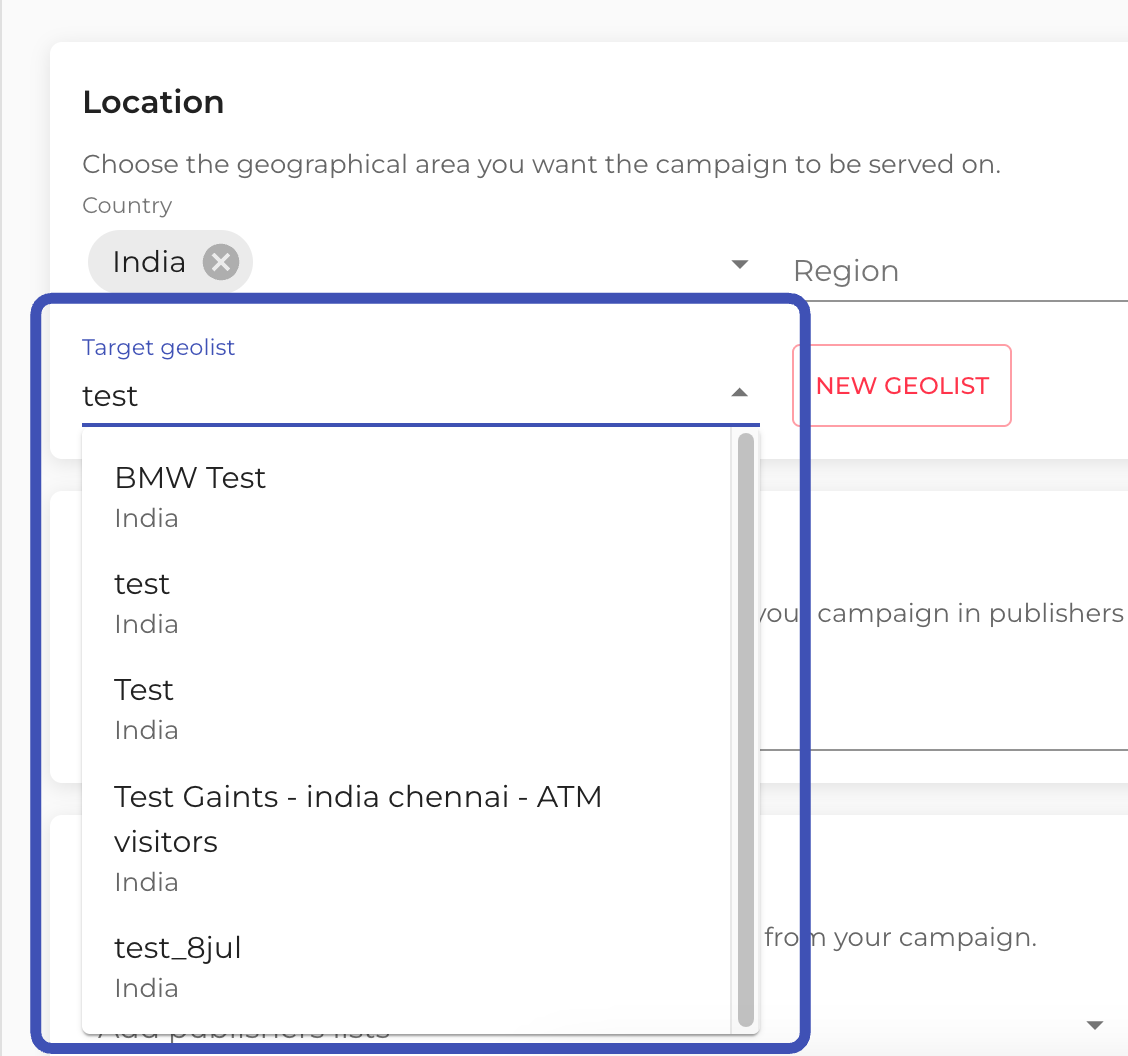
Task: Click the India chip label
Action: pos(149,263)
